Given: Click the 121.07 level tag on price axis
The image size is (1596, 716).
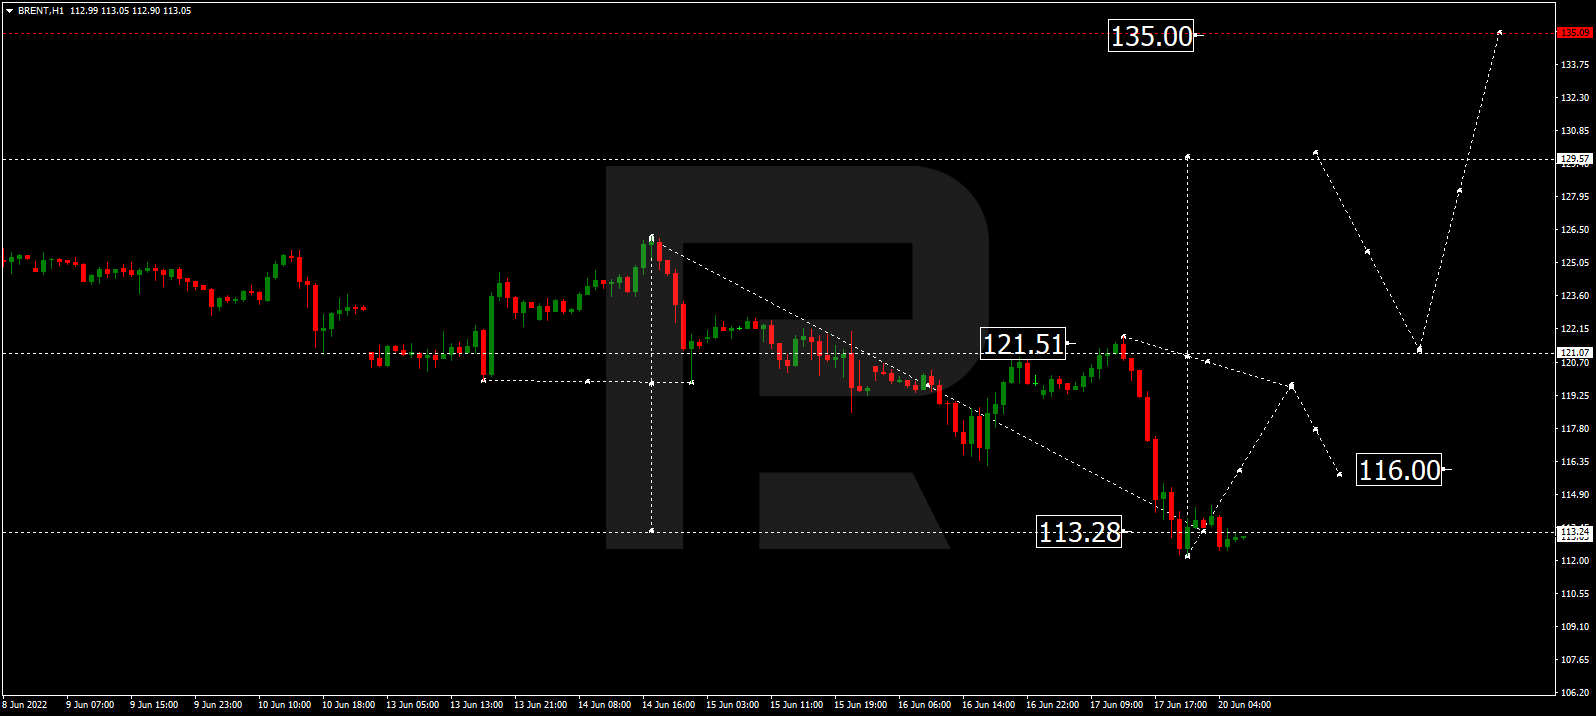Looking at the screenshot, I should point(1575,353).
